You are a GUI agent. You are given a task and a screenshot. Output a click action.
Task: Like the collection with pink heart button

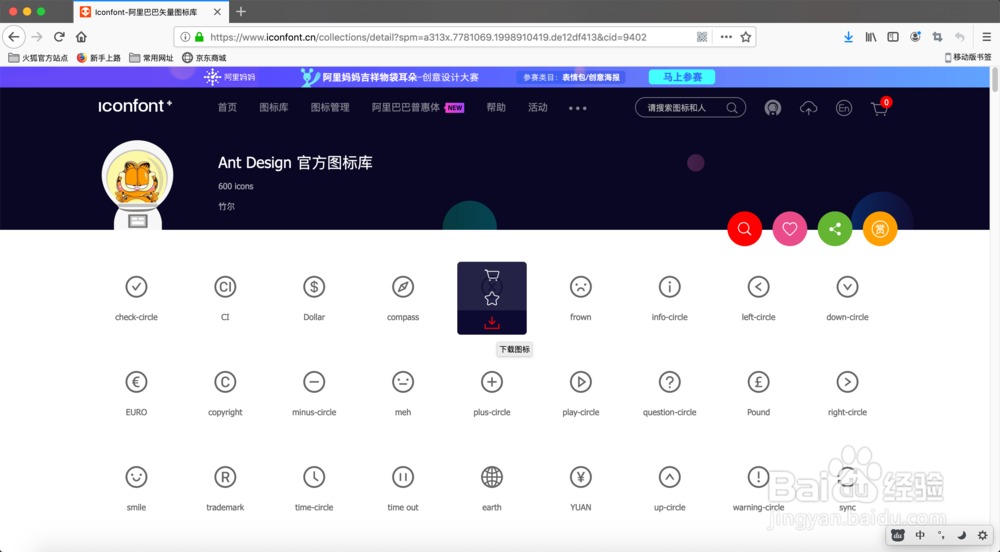[x=790, y=229]
